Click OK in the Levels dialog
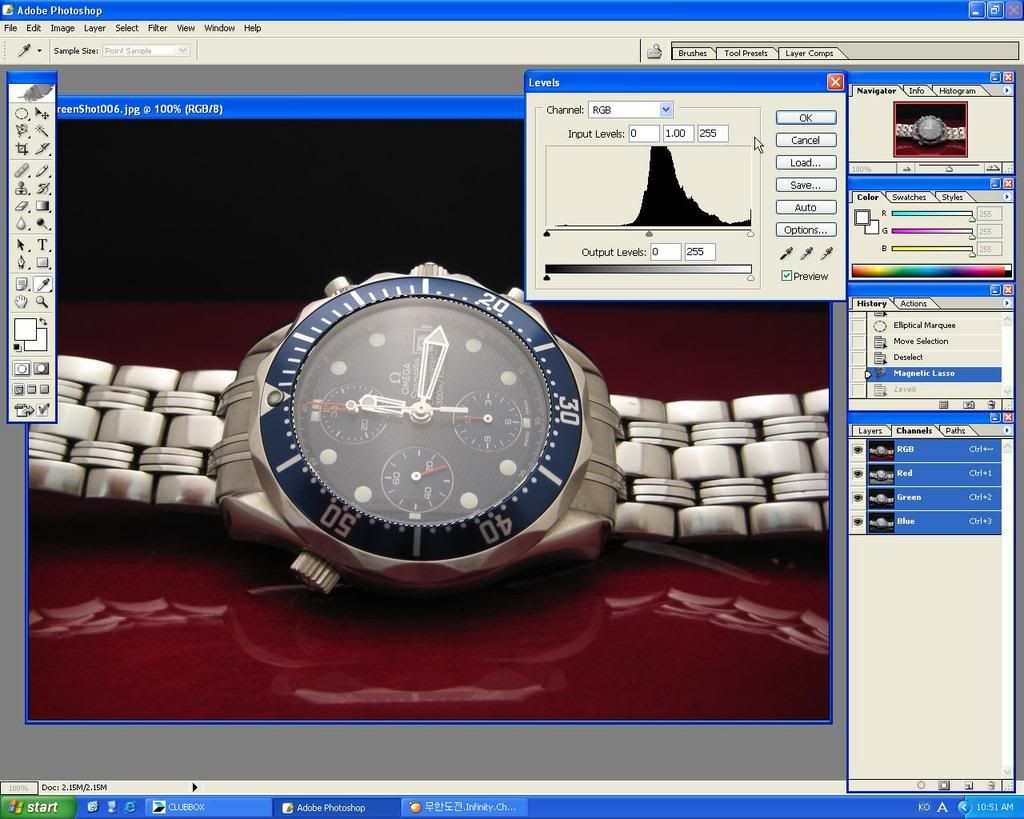 pos(806,118)
